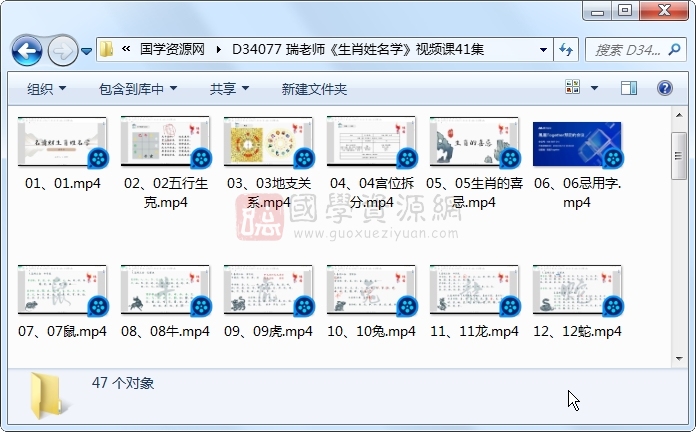The width and height of the screenshot is (696, 432).
Task: Select the 03、03地支关系.mp4 thumbnail
Action: coord(269,142)
